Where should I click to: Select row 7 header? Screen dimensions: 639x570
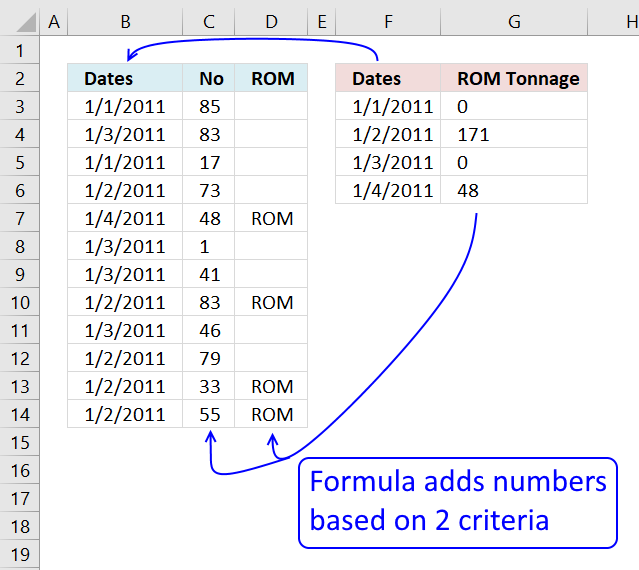pos(20,218)
